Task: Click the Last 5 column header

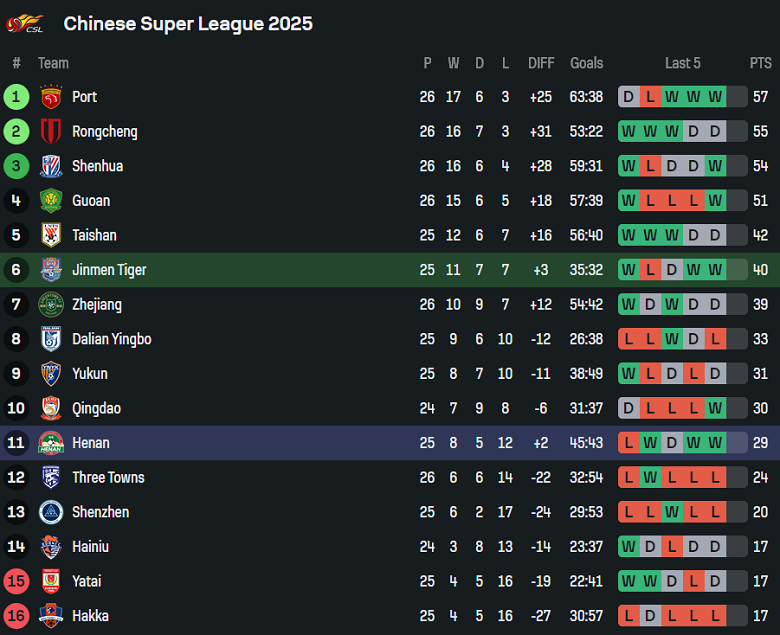Action: [683, 63]
